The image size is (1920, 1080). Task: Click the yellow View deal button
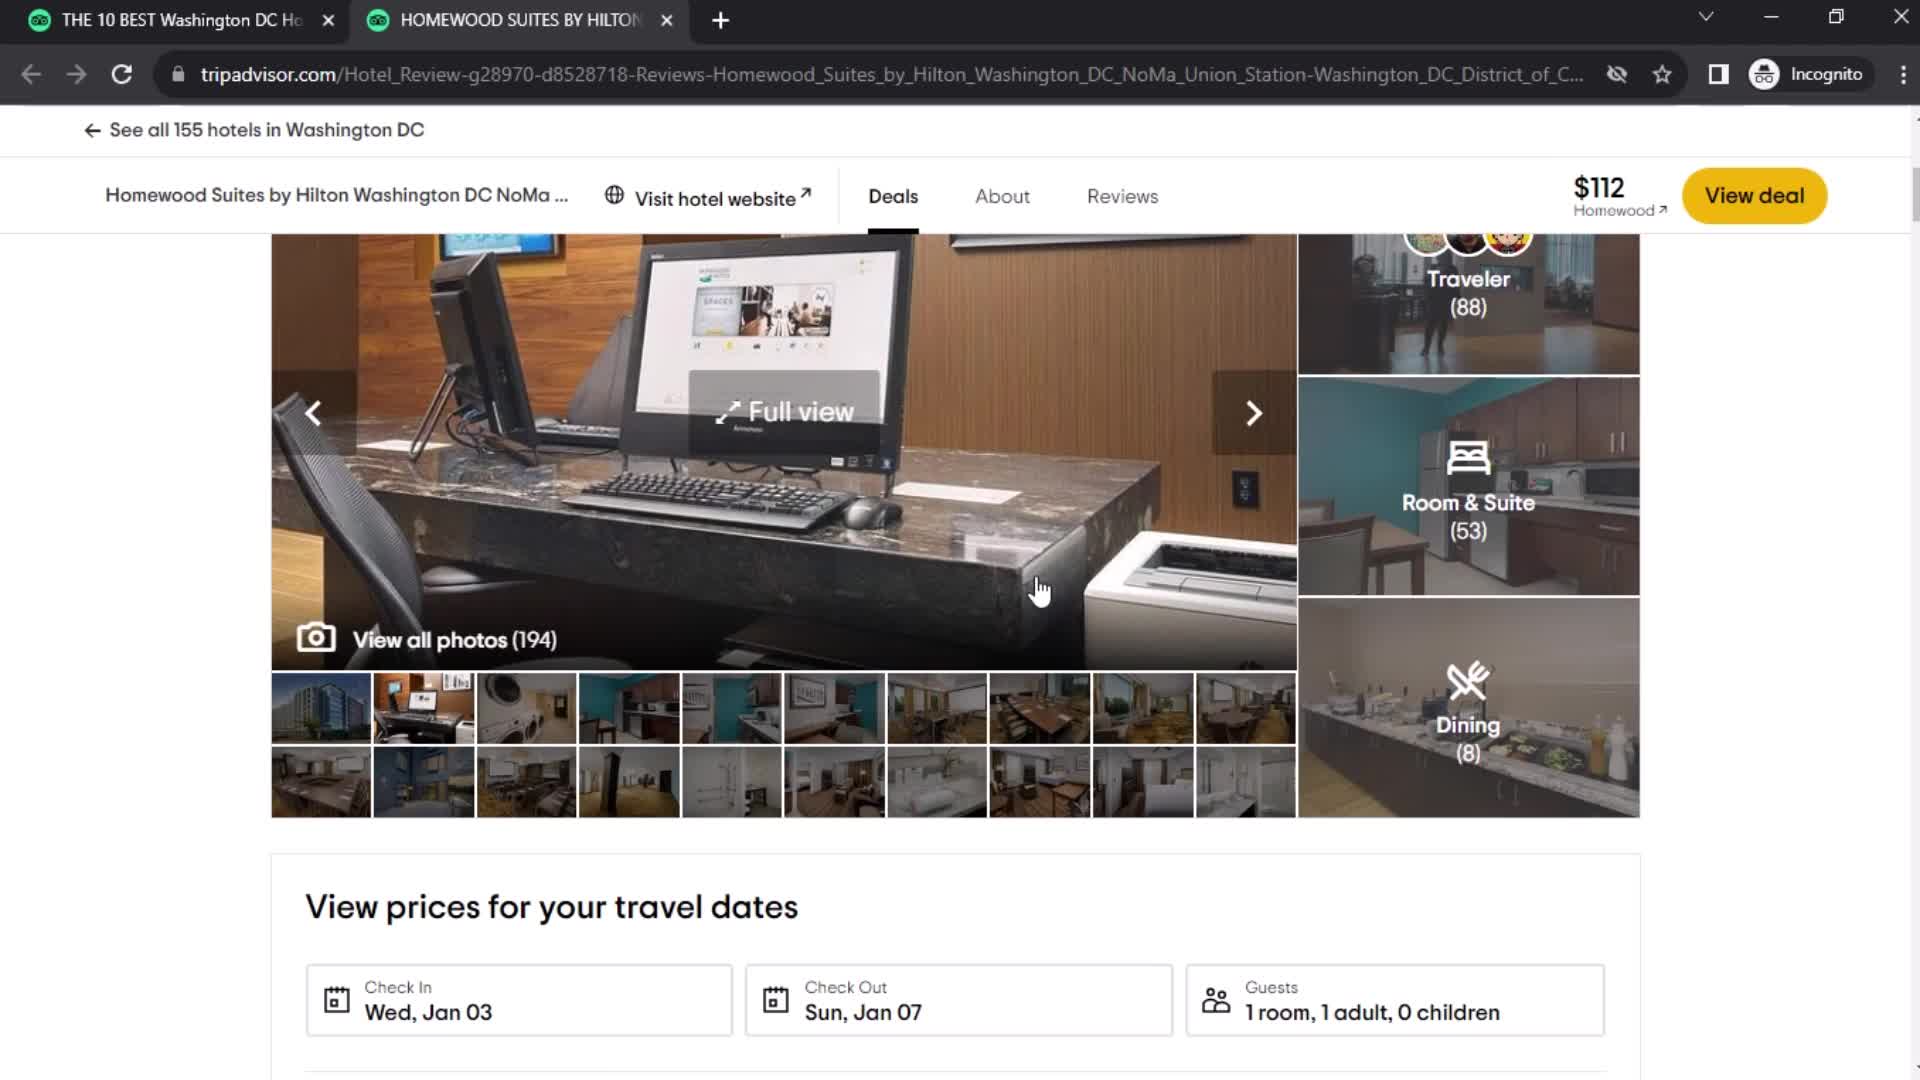click(x=1754, y=196)
